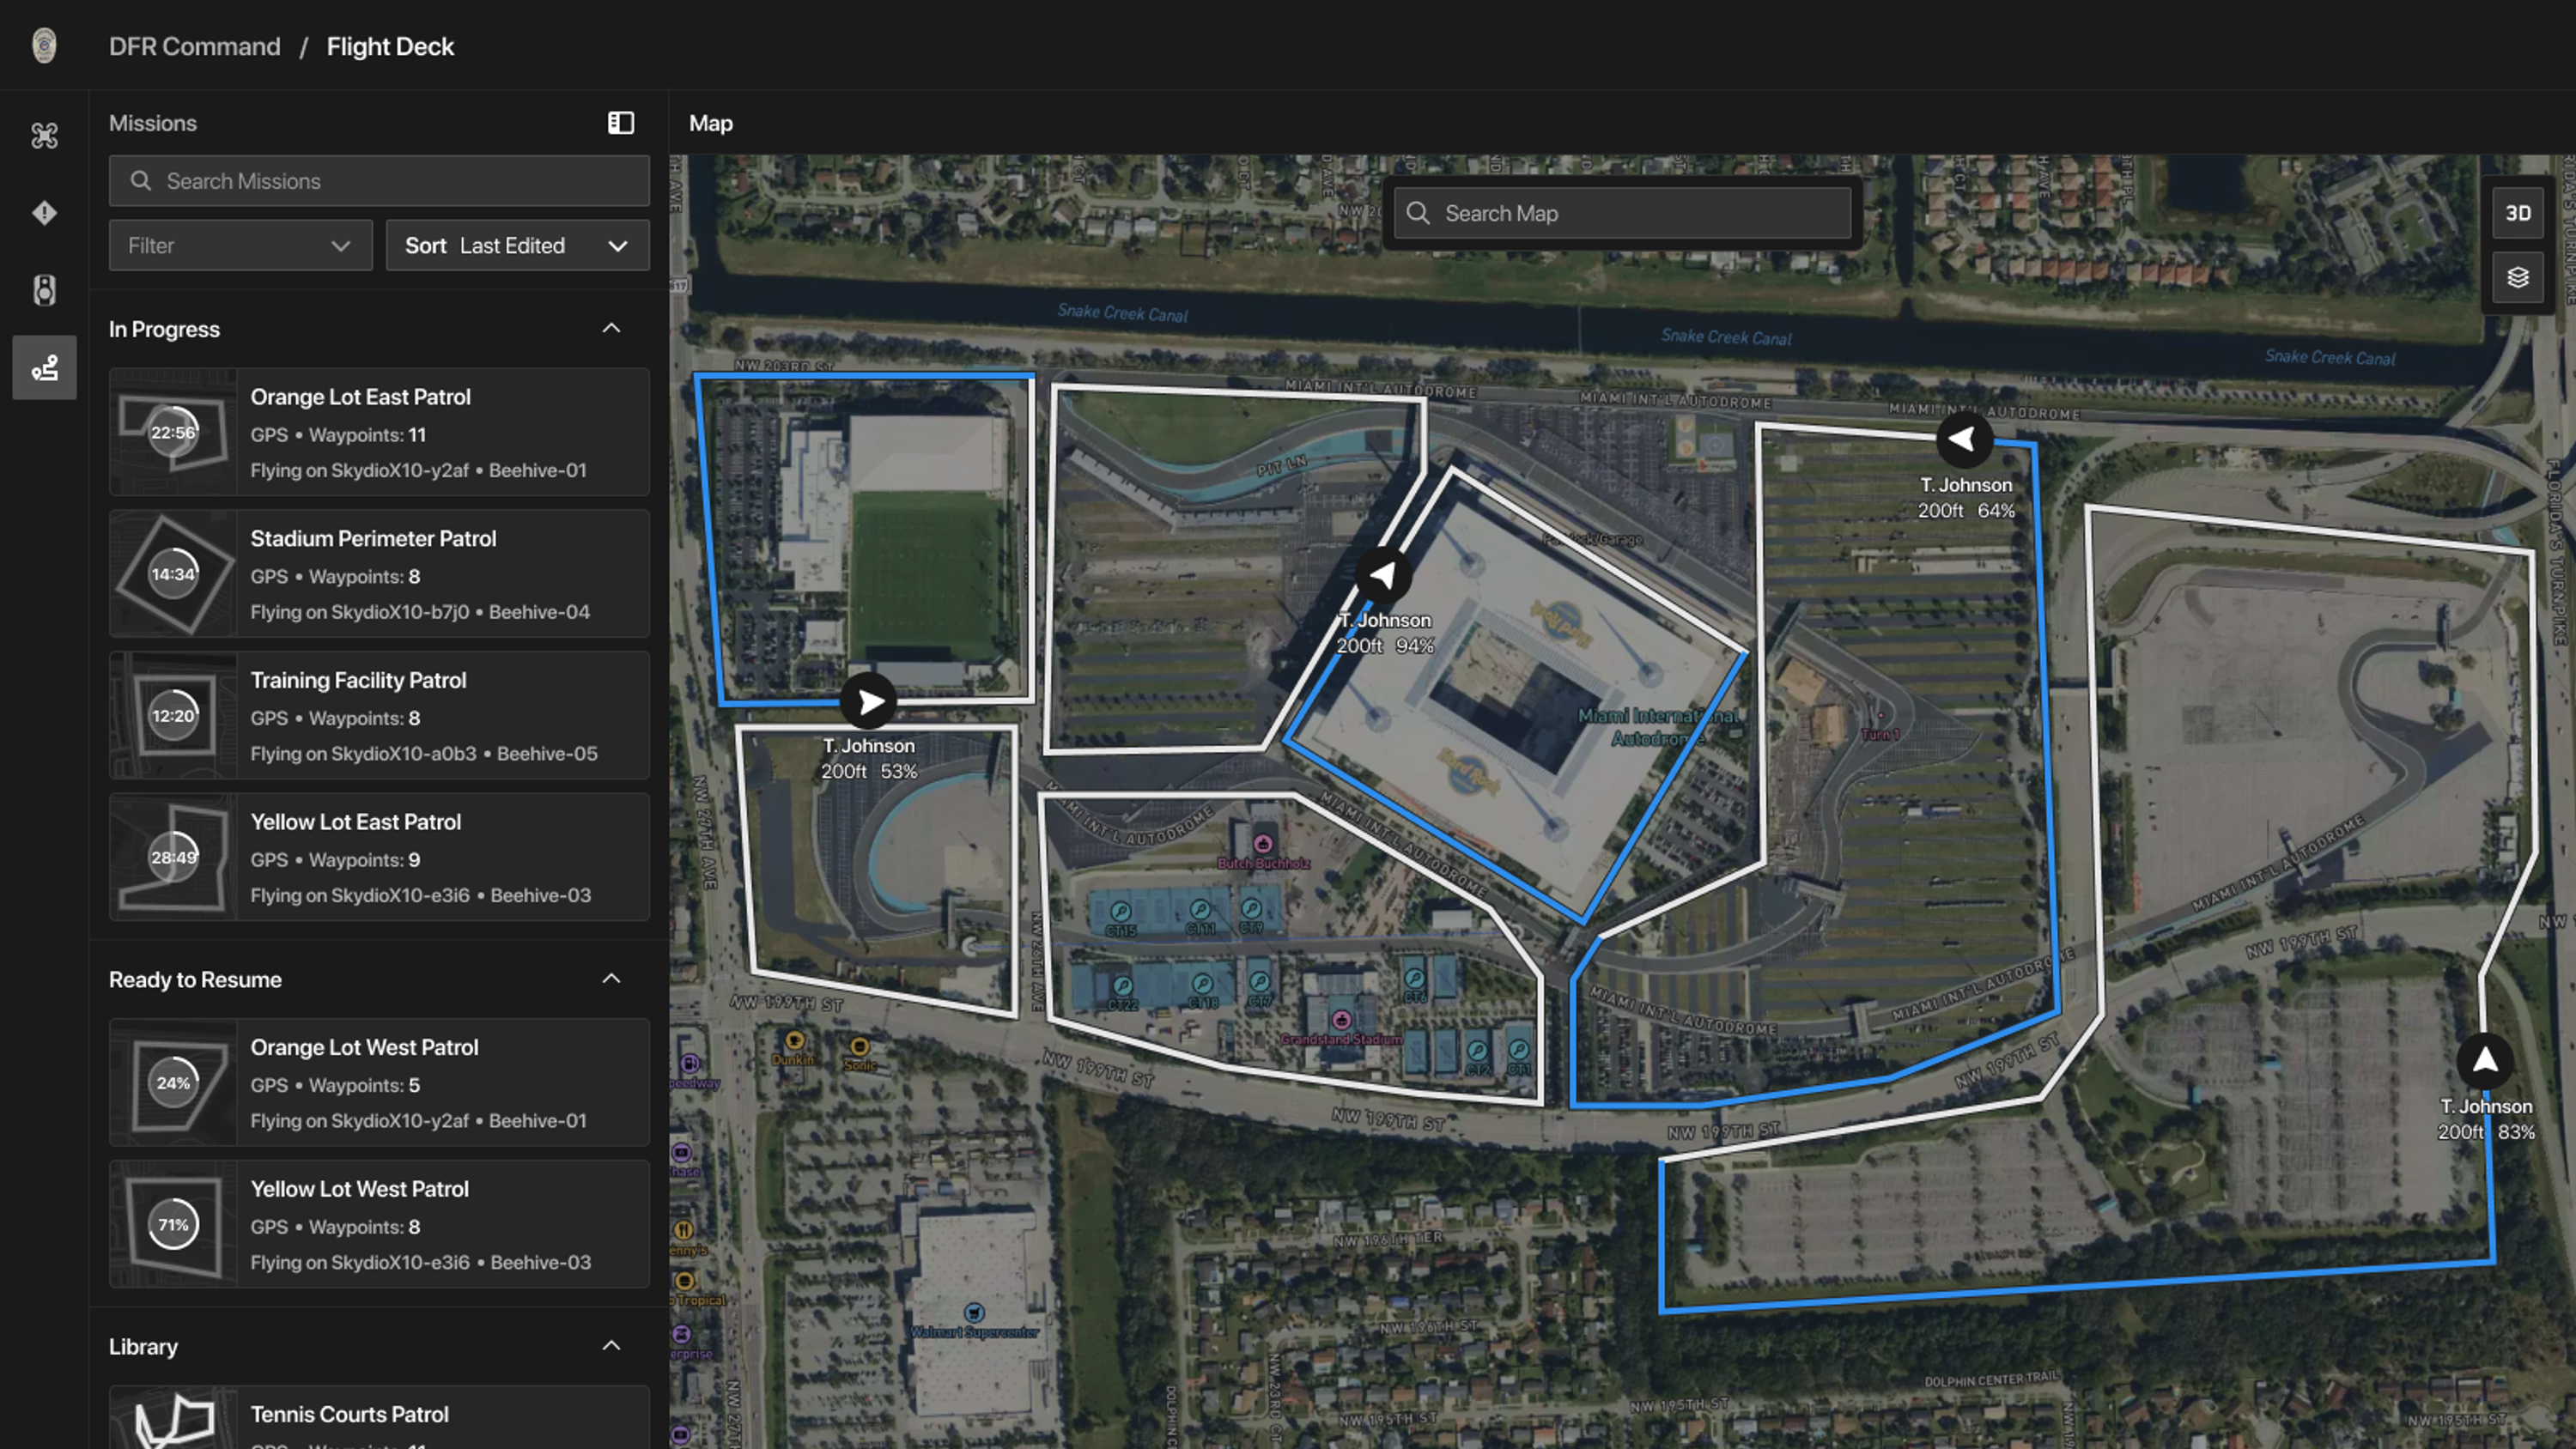The height and width of the screenshot is (1449, 2576).
Task: Click the 14:34 timer thumbnail
Action: pos(173,574)
